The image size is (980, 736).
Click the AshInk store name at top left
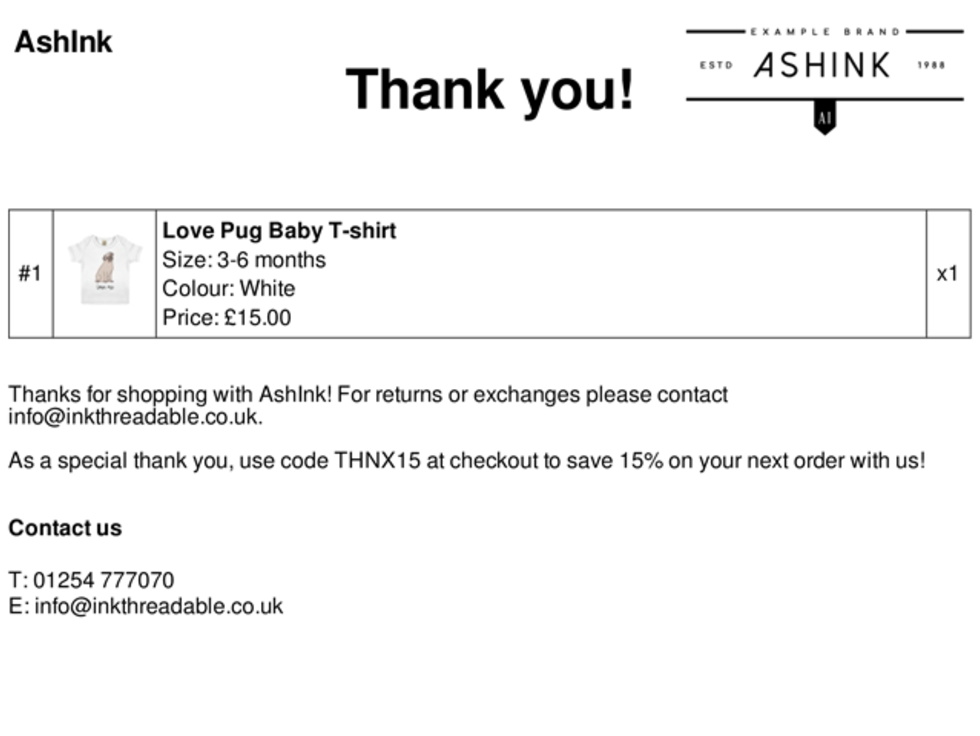click(63, 42)
